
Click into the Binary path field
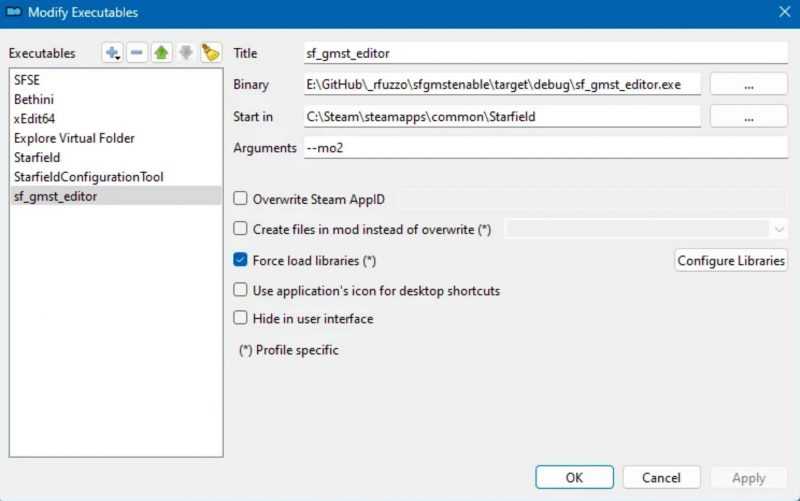502,84
